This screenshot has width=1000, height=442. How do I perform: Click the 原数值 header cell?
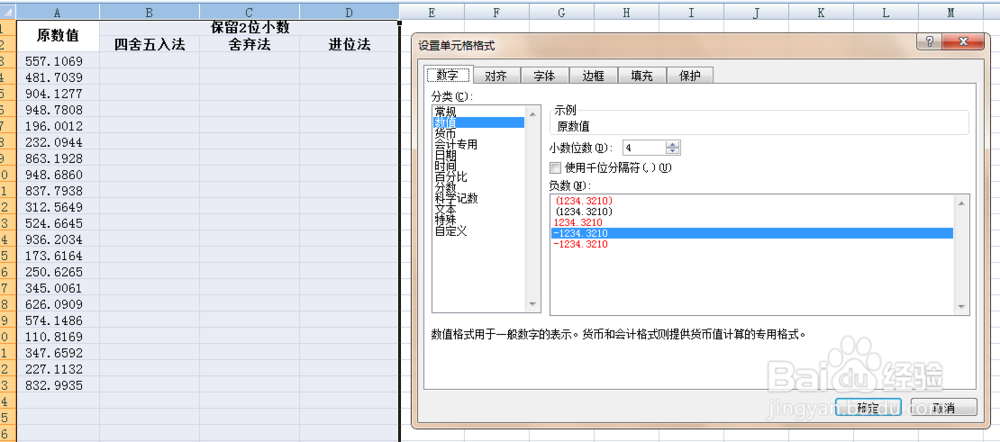(x=58, y=36)
